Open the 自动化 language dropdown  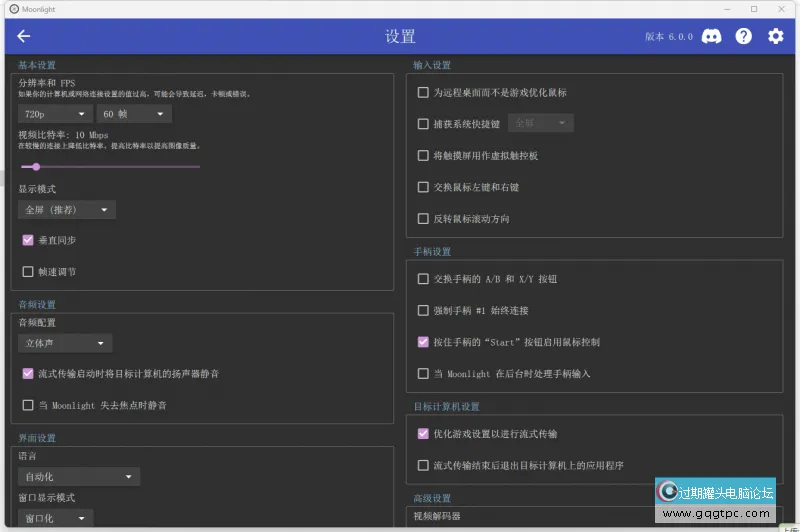tap(79, 477)
